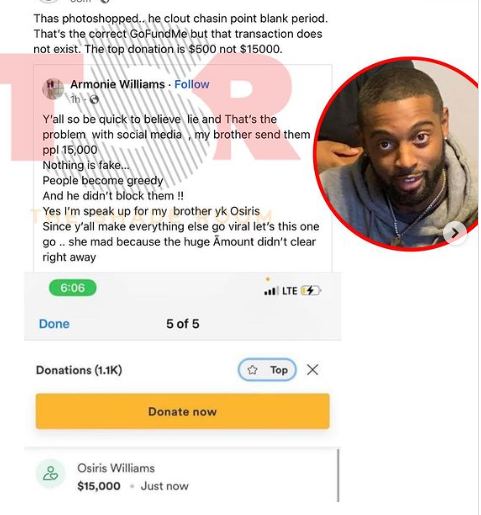Screen dimensions: 481x515
Task: Open Armonie Williams profile picture
Action: point(53,89)
